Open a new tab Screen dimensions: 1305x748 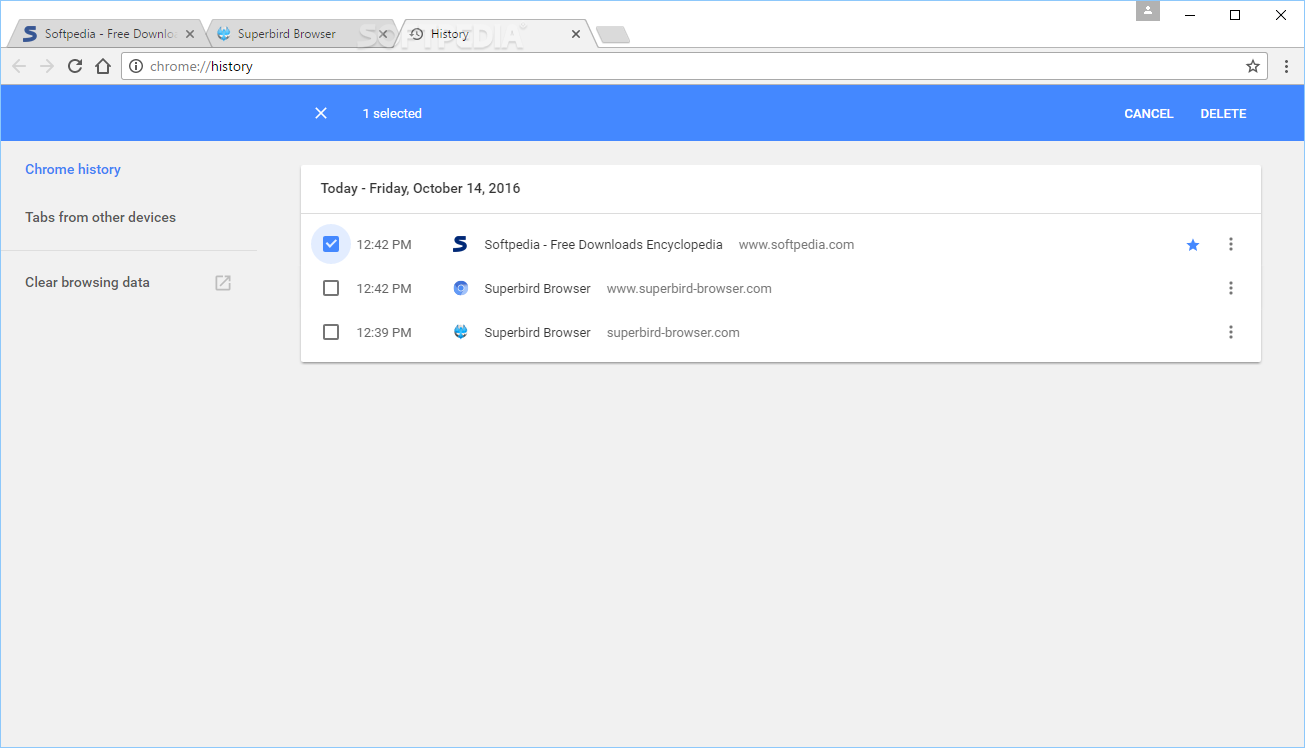(613, 35)
